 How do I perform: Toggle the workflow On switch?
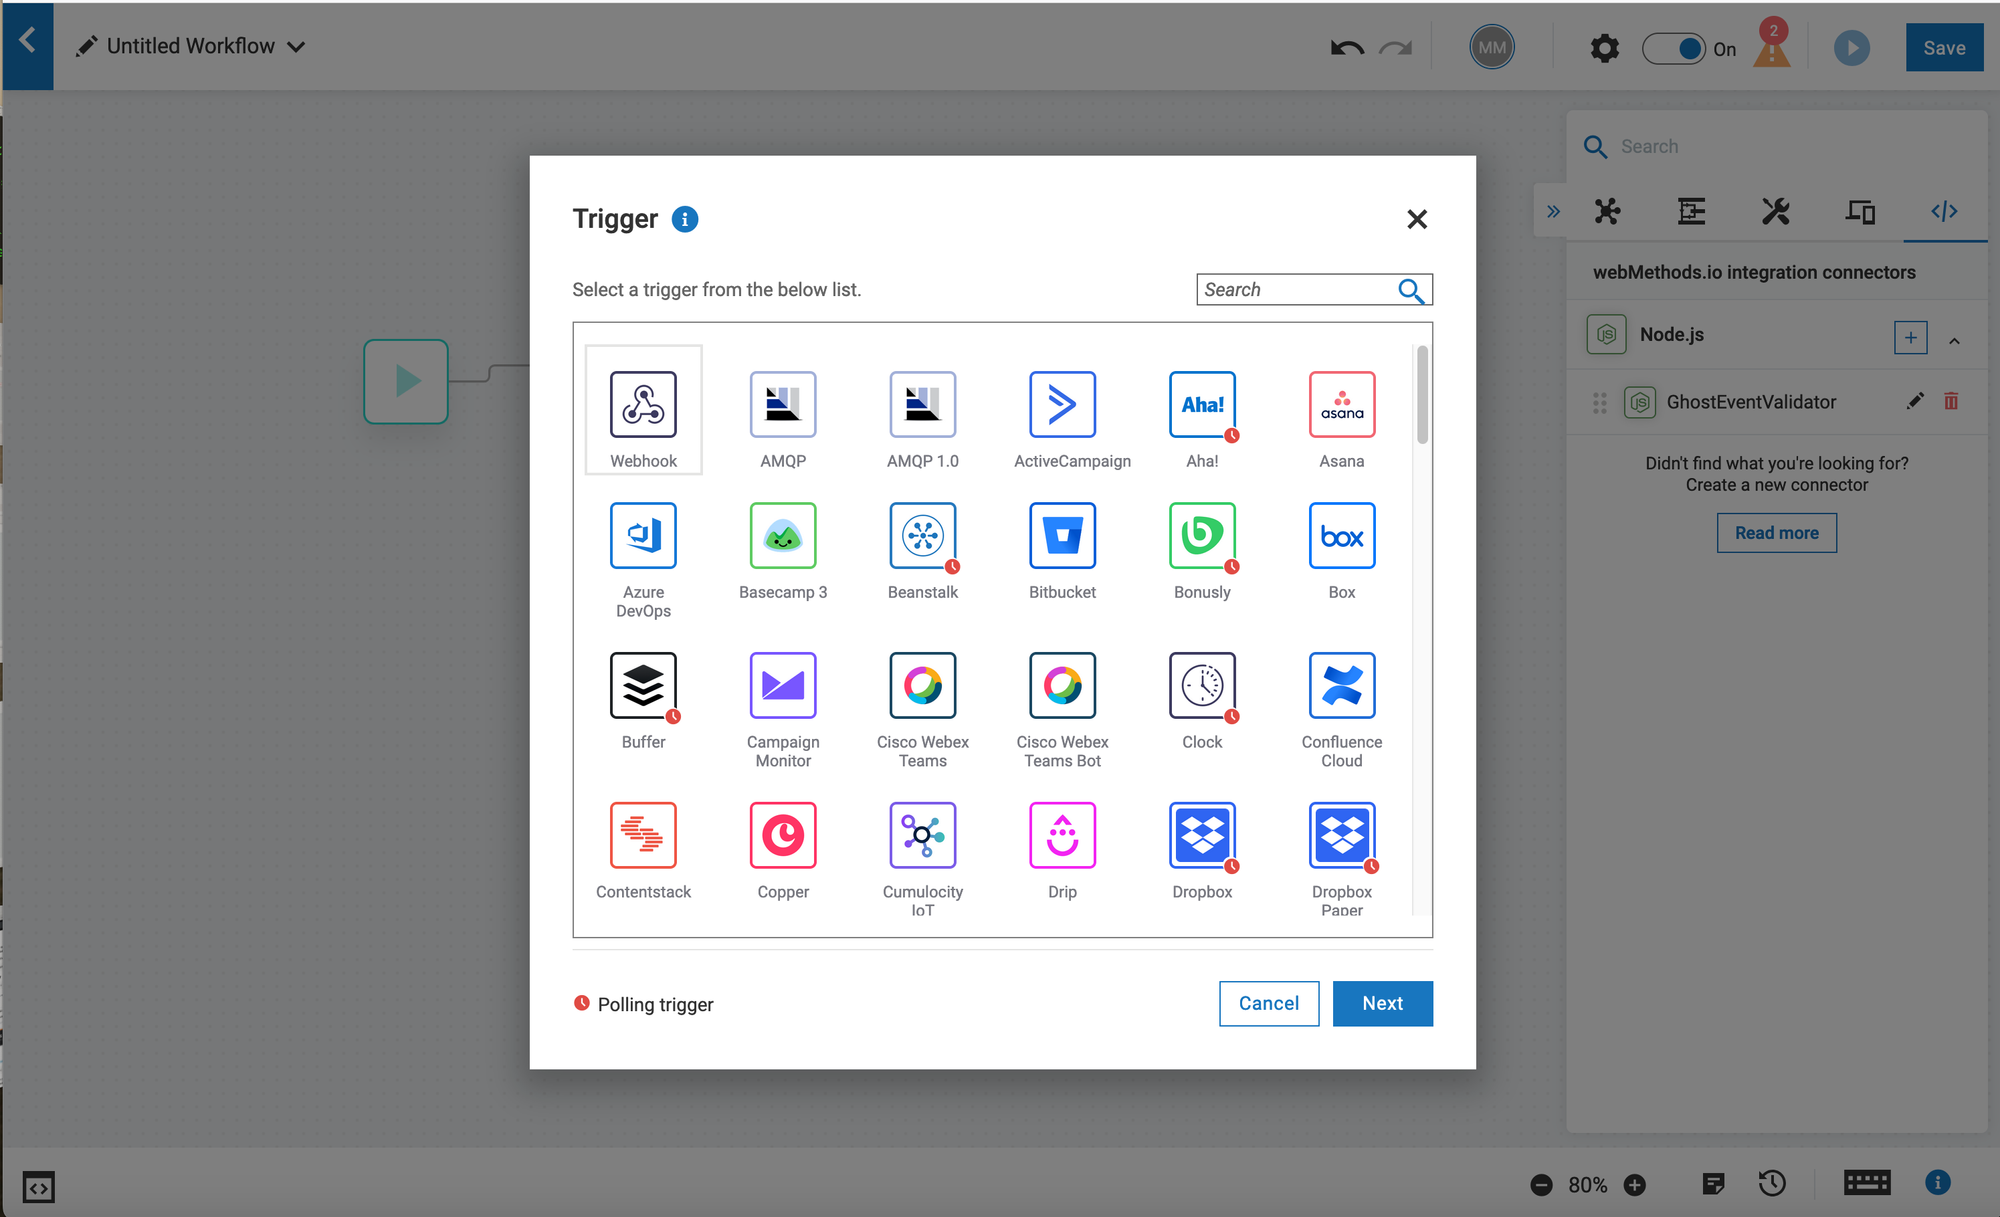(x=1674, y=48)
